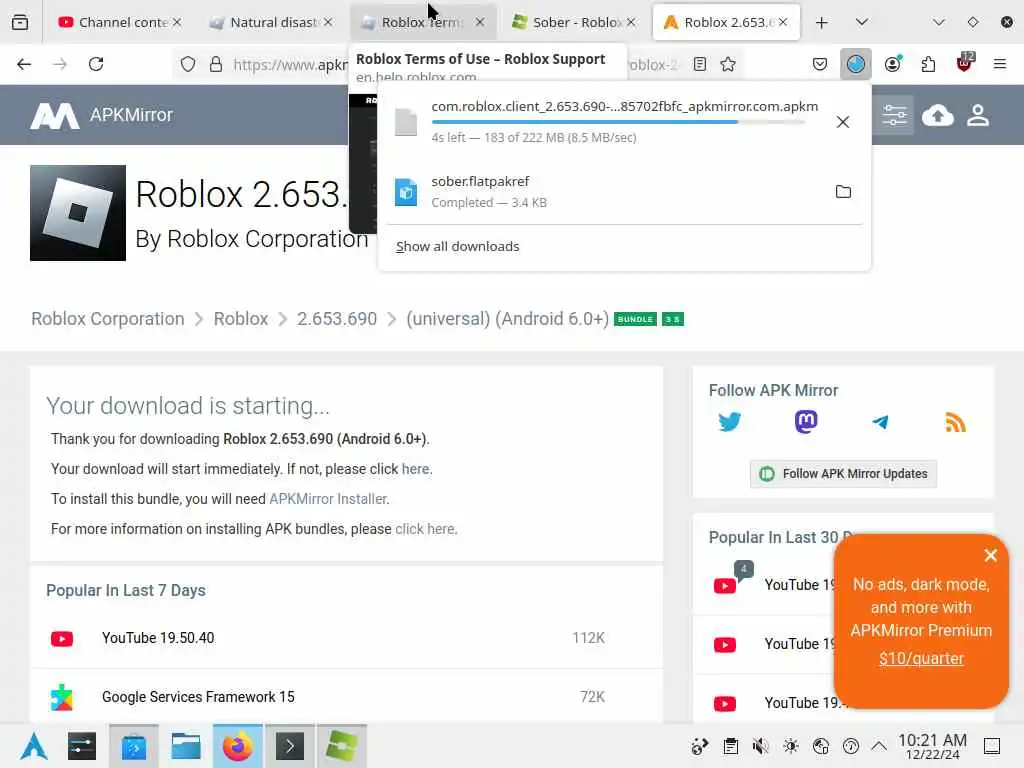Follow APKMirror on Mastodon
Screen dimensions: 1024x768
pyautogui.click(x=806, y=422)
